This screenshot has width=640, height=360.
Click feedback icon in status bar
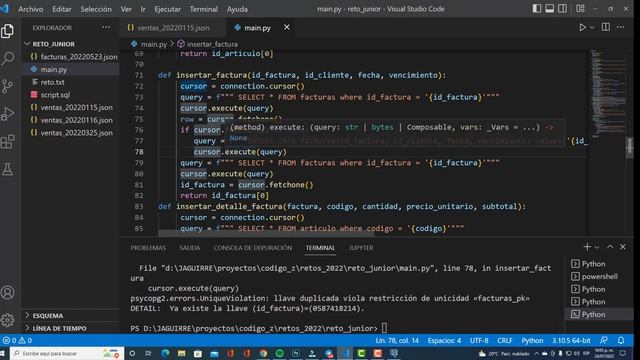(604, 340)
